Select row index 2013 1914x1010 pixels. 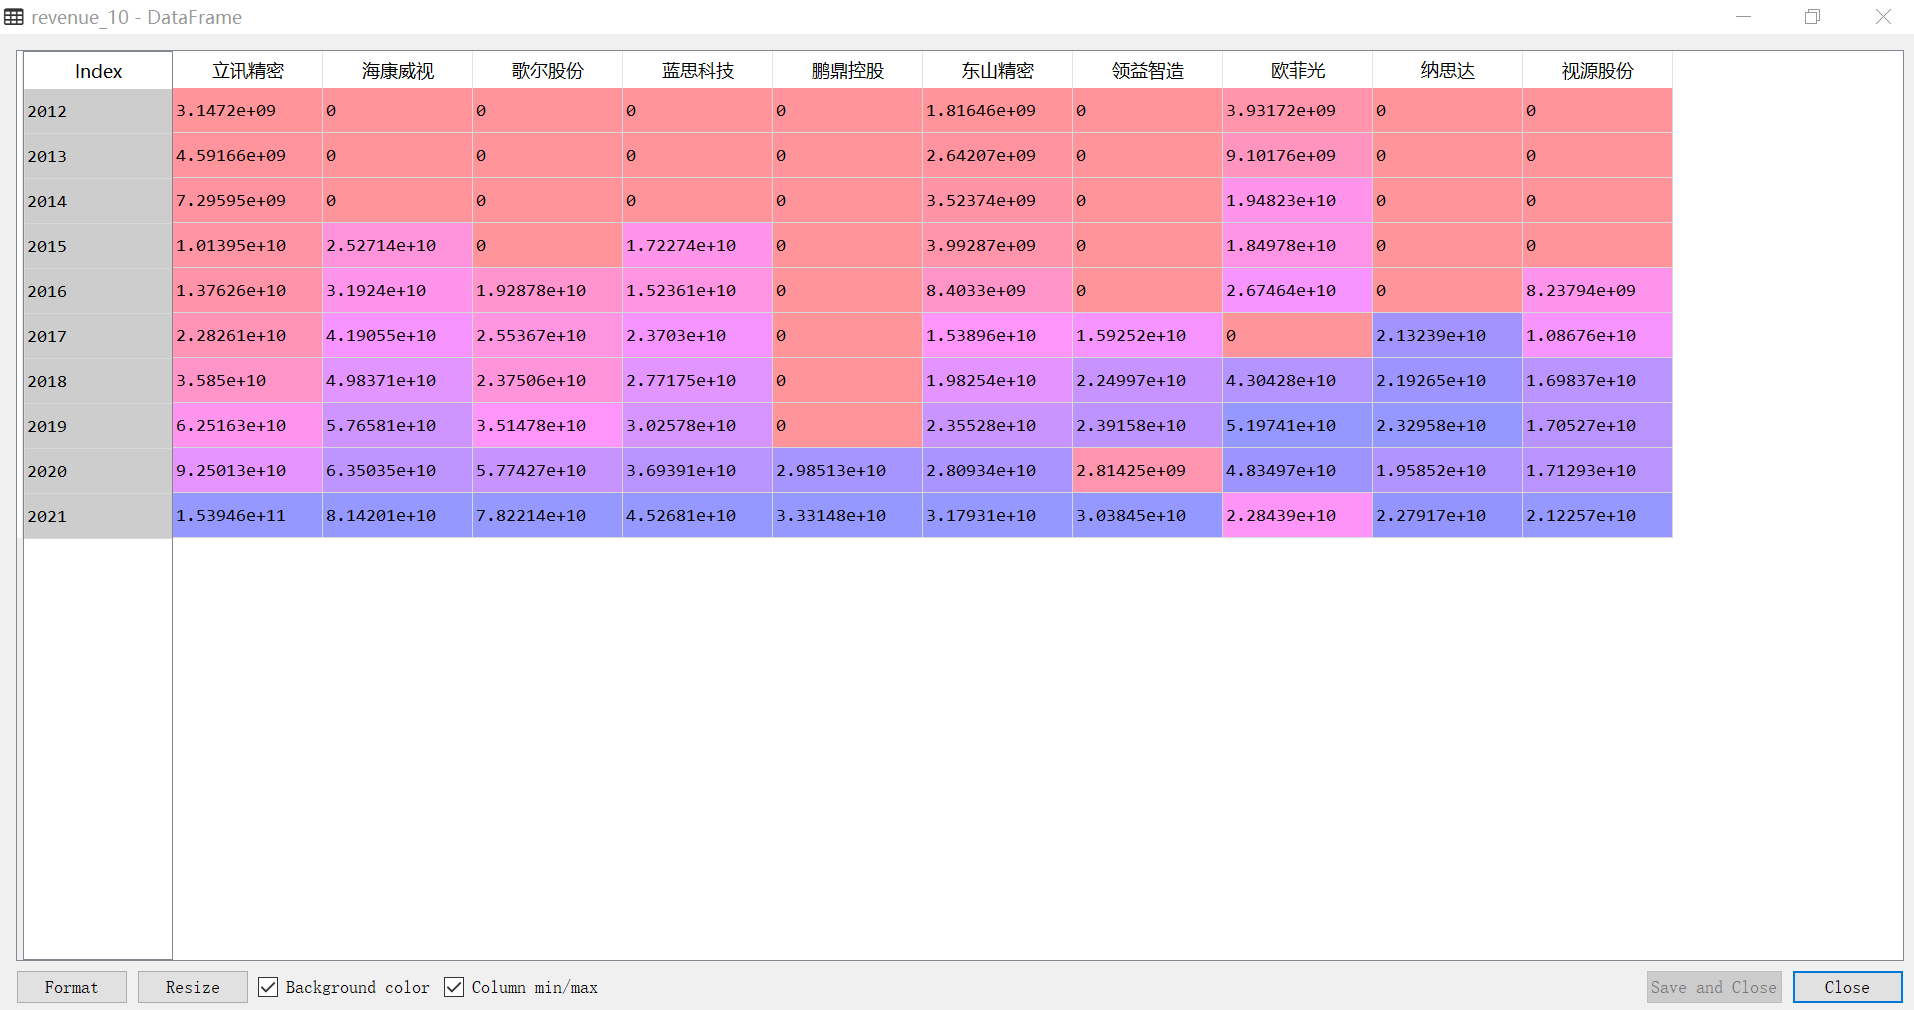point(98,156)
